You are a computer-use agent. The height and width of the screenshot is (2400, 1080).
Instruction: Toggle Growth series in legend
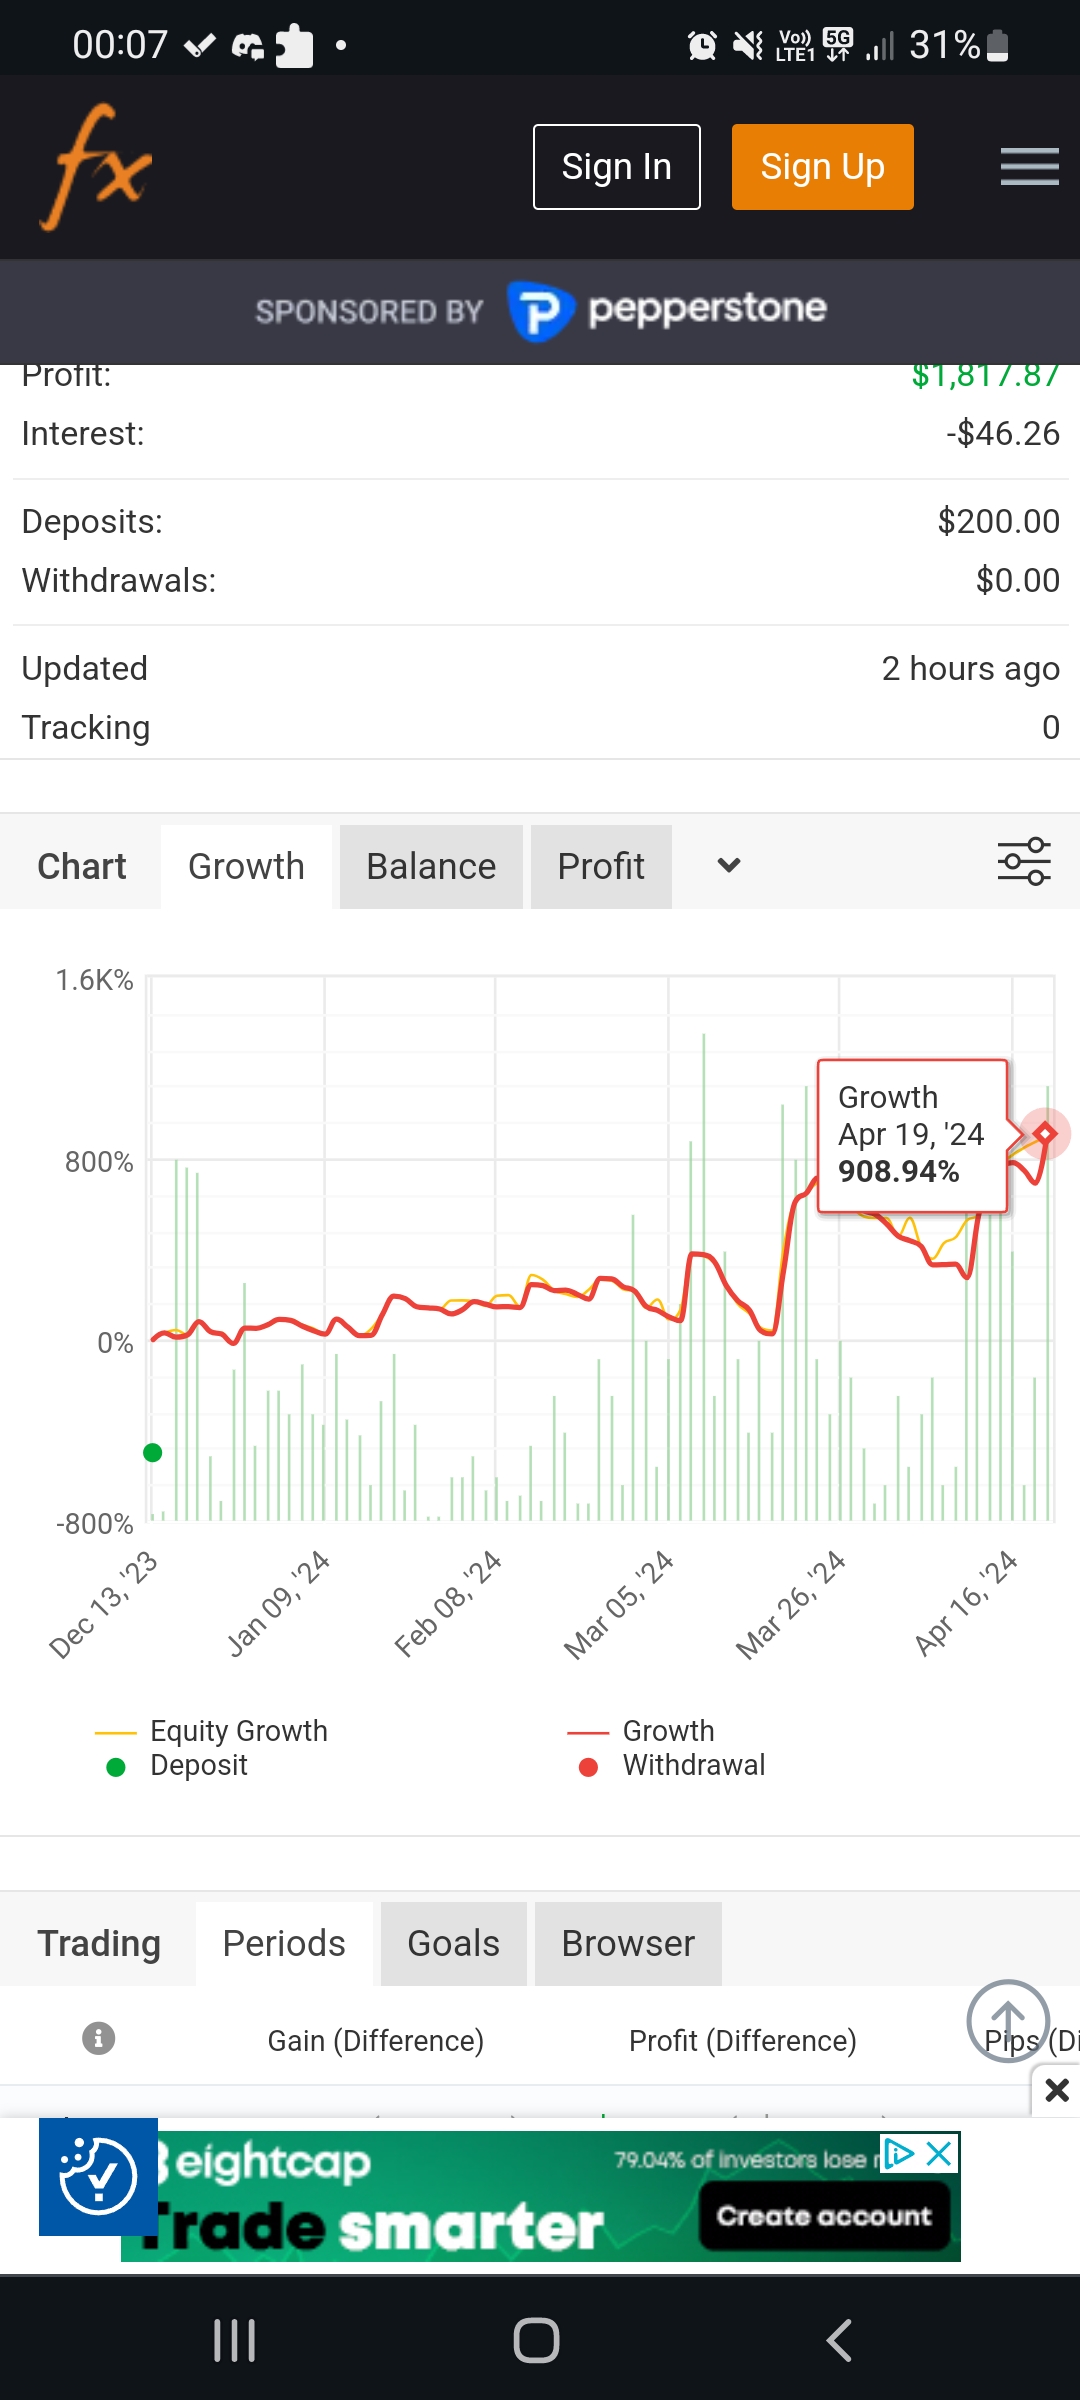[667, 1731]
